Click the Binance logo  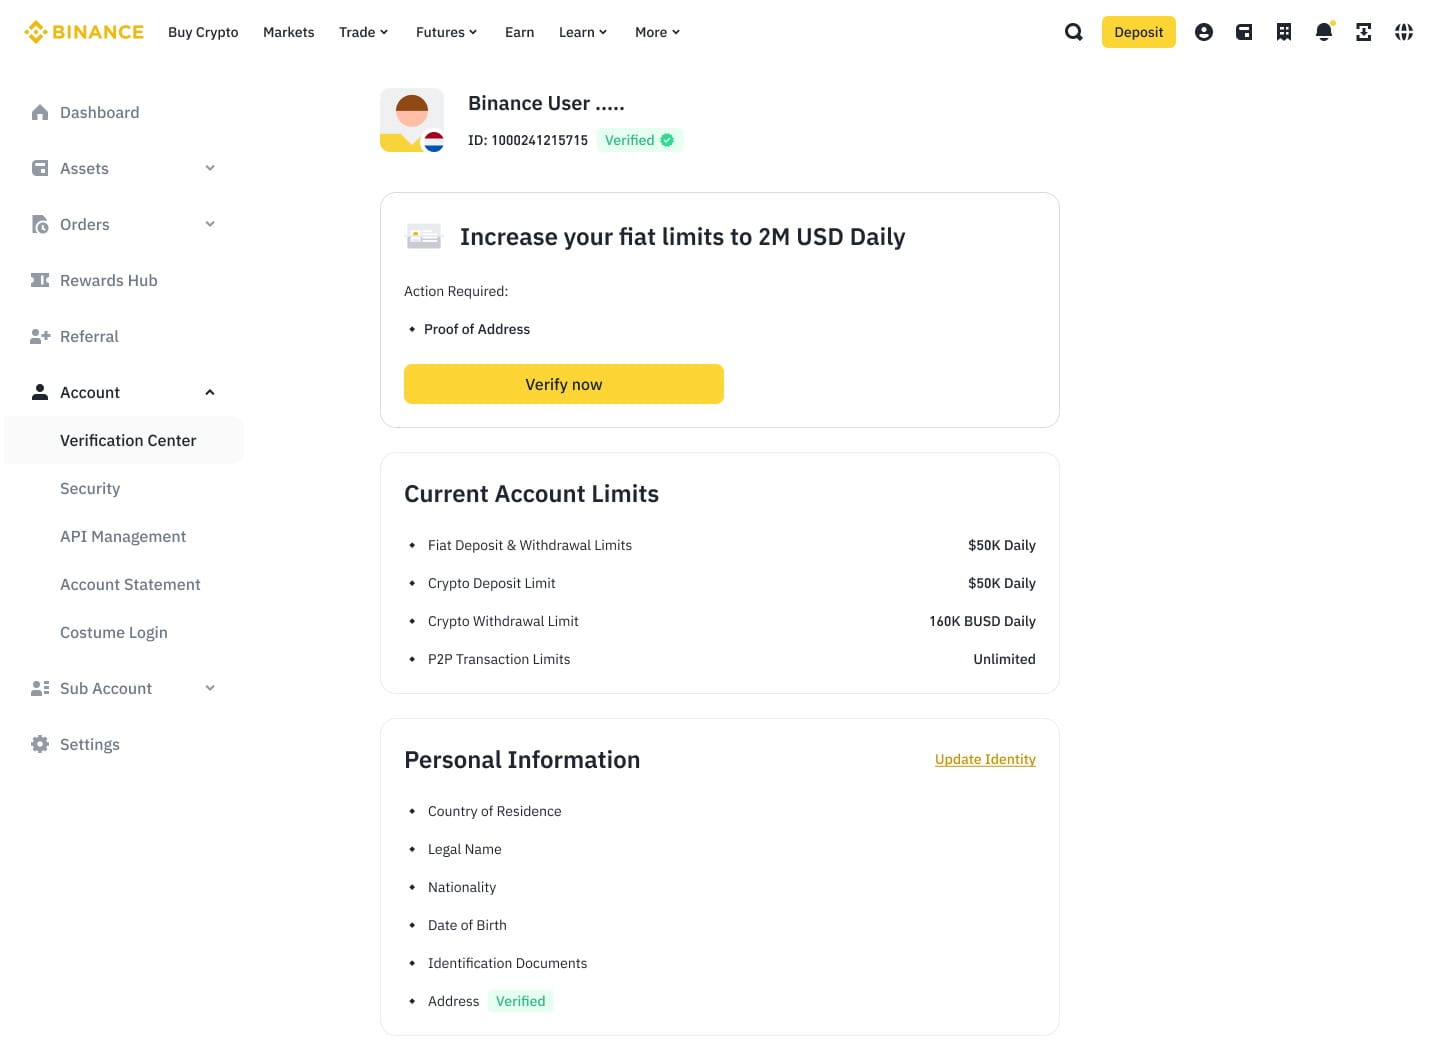click(84, 32)
